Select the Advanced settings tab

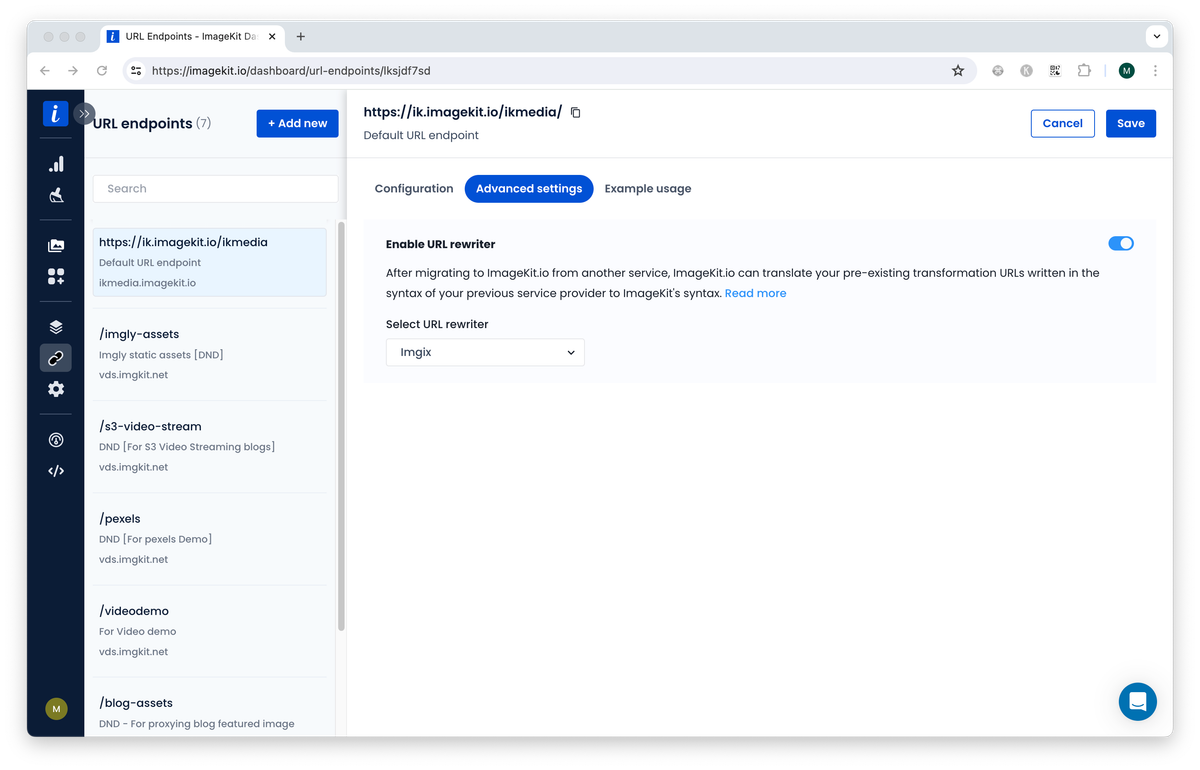(529, 188)
